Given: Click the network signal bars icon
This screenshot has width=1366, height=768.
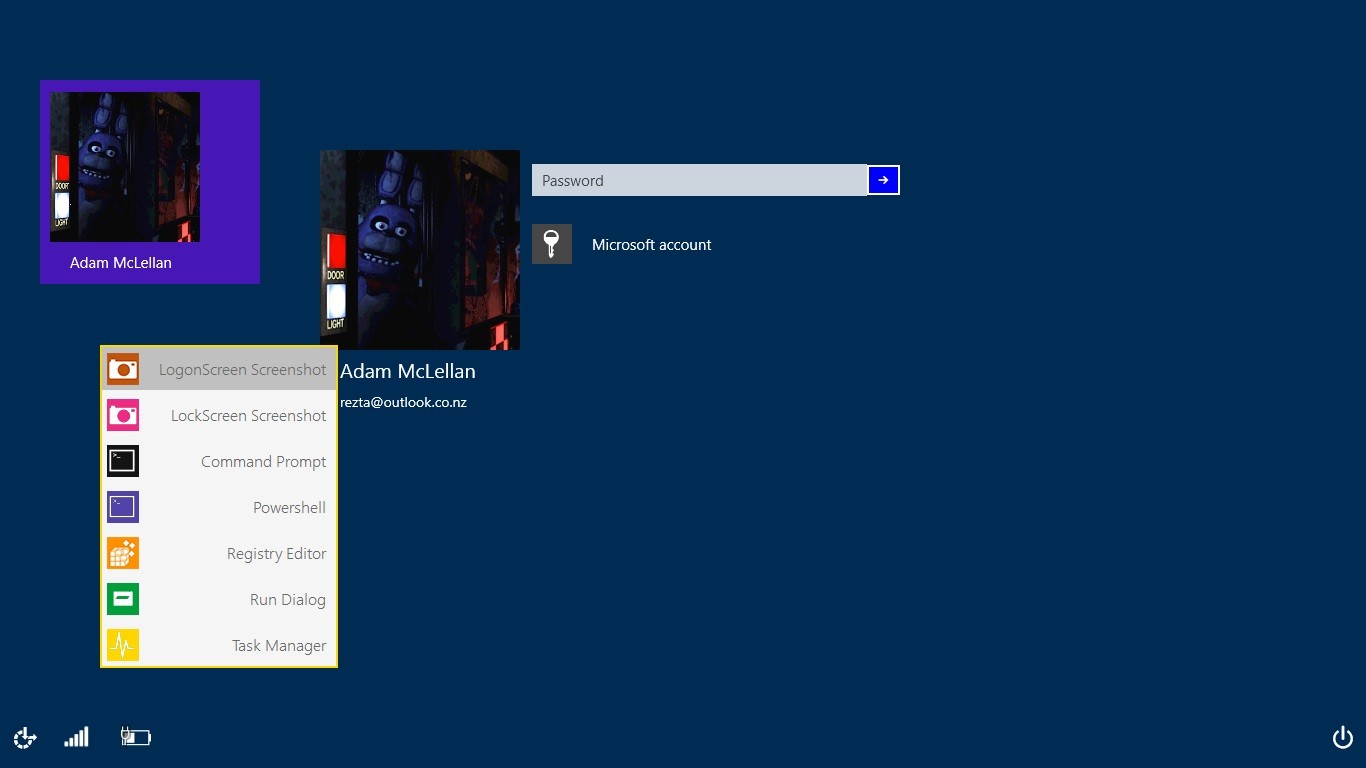Looking at the screenshot, I should [x=76, y=737].
